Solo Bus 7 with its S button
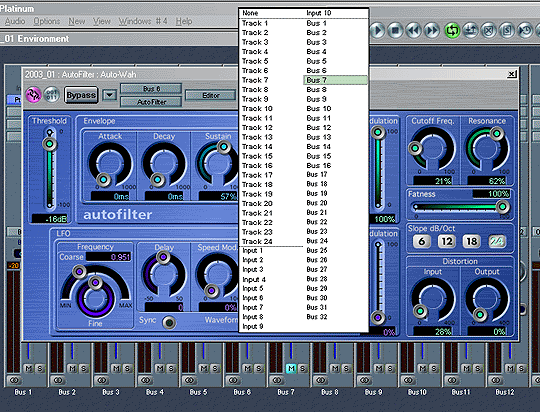The height and width of the screenshot is (412, 540). pos(302,369)
